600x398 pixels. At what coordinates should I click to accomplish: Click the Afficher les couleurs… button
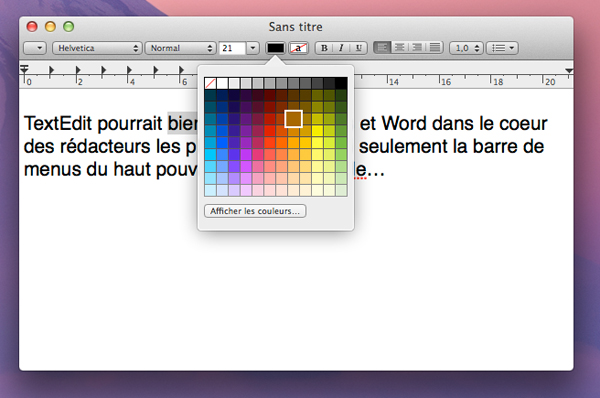255,211
